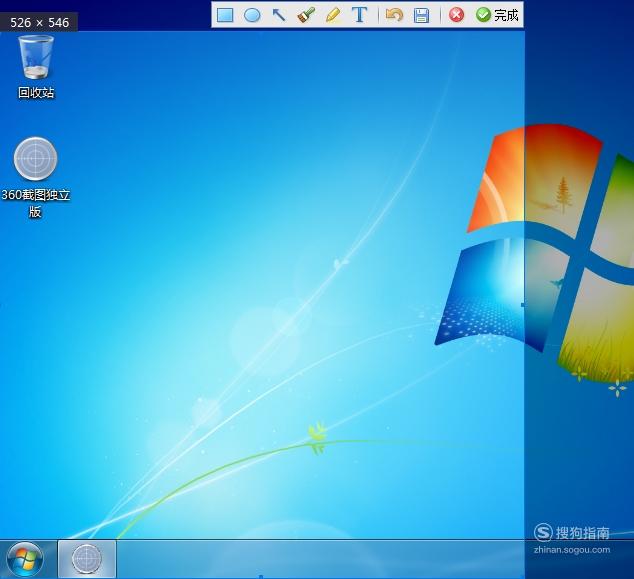The image size is (634, 579).
Task: Select the brush tool in toolbar
Action: click(x=306, y=15)
